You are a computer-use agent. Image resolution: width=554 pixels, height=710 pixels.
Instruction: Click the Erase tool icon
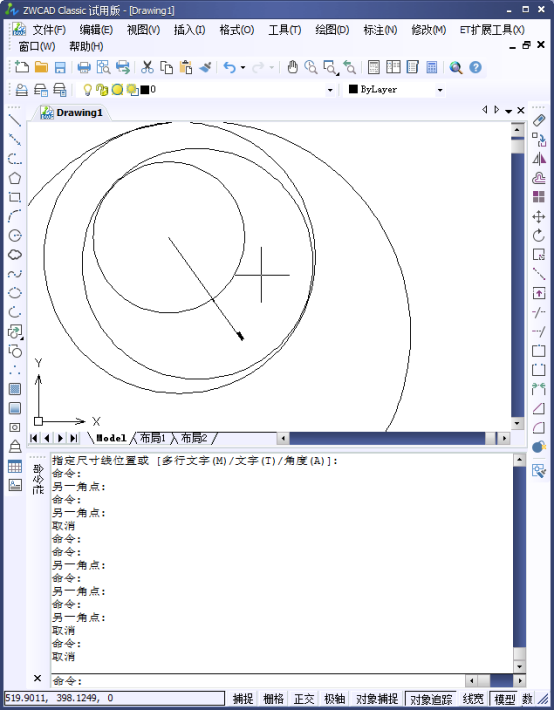539,120
